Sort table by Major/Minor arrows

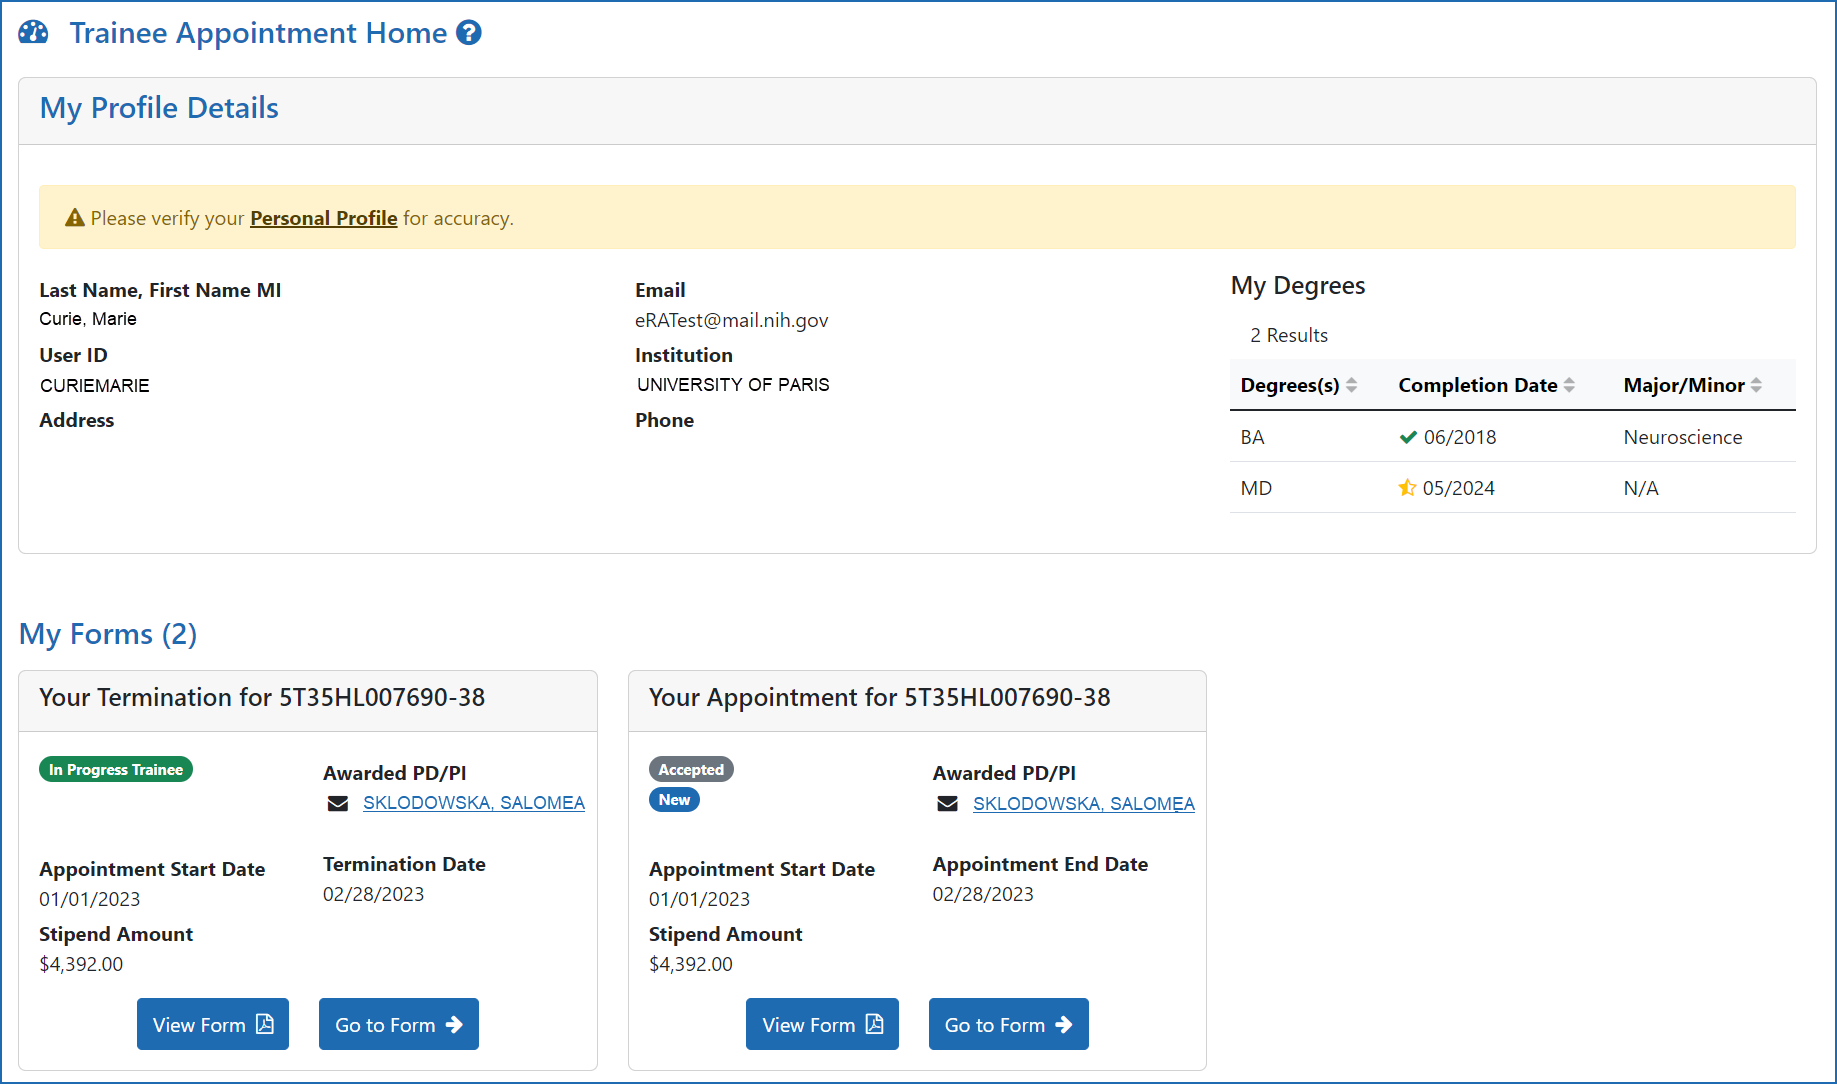pos(1756,385)
